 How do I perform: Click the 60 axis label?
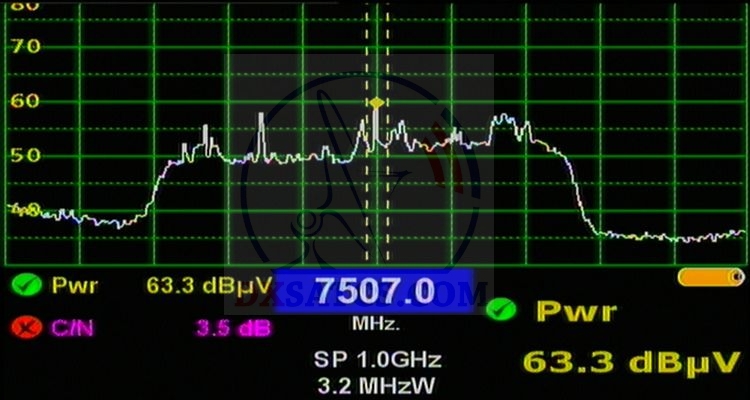[x=26, y=101]
